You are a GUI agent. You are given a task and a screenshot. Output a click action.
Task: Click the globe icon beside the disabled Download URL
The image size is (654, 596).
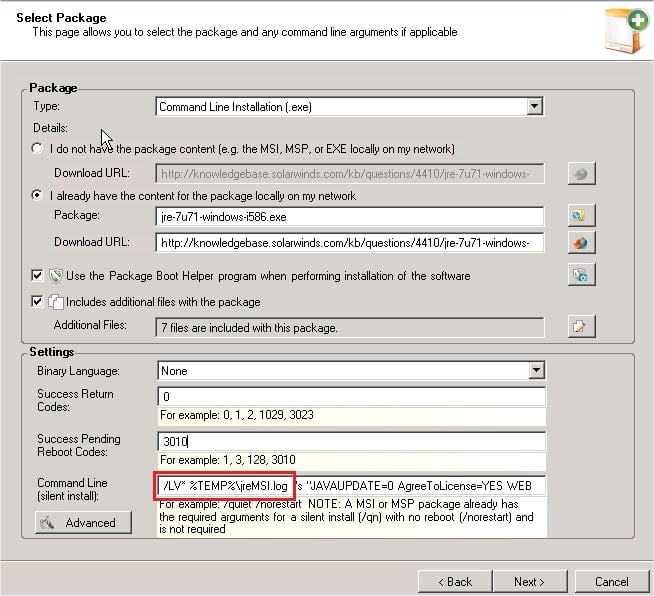click(x=581, y=174)
